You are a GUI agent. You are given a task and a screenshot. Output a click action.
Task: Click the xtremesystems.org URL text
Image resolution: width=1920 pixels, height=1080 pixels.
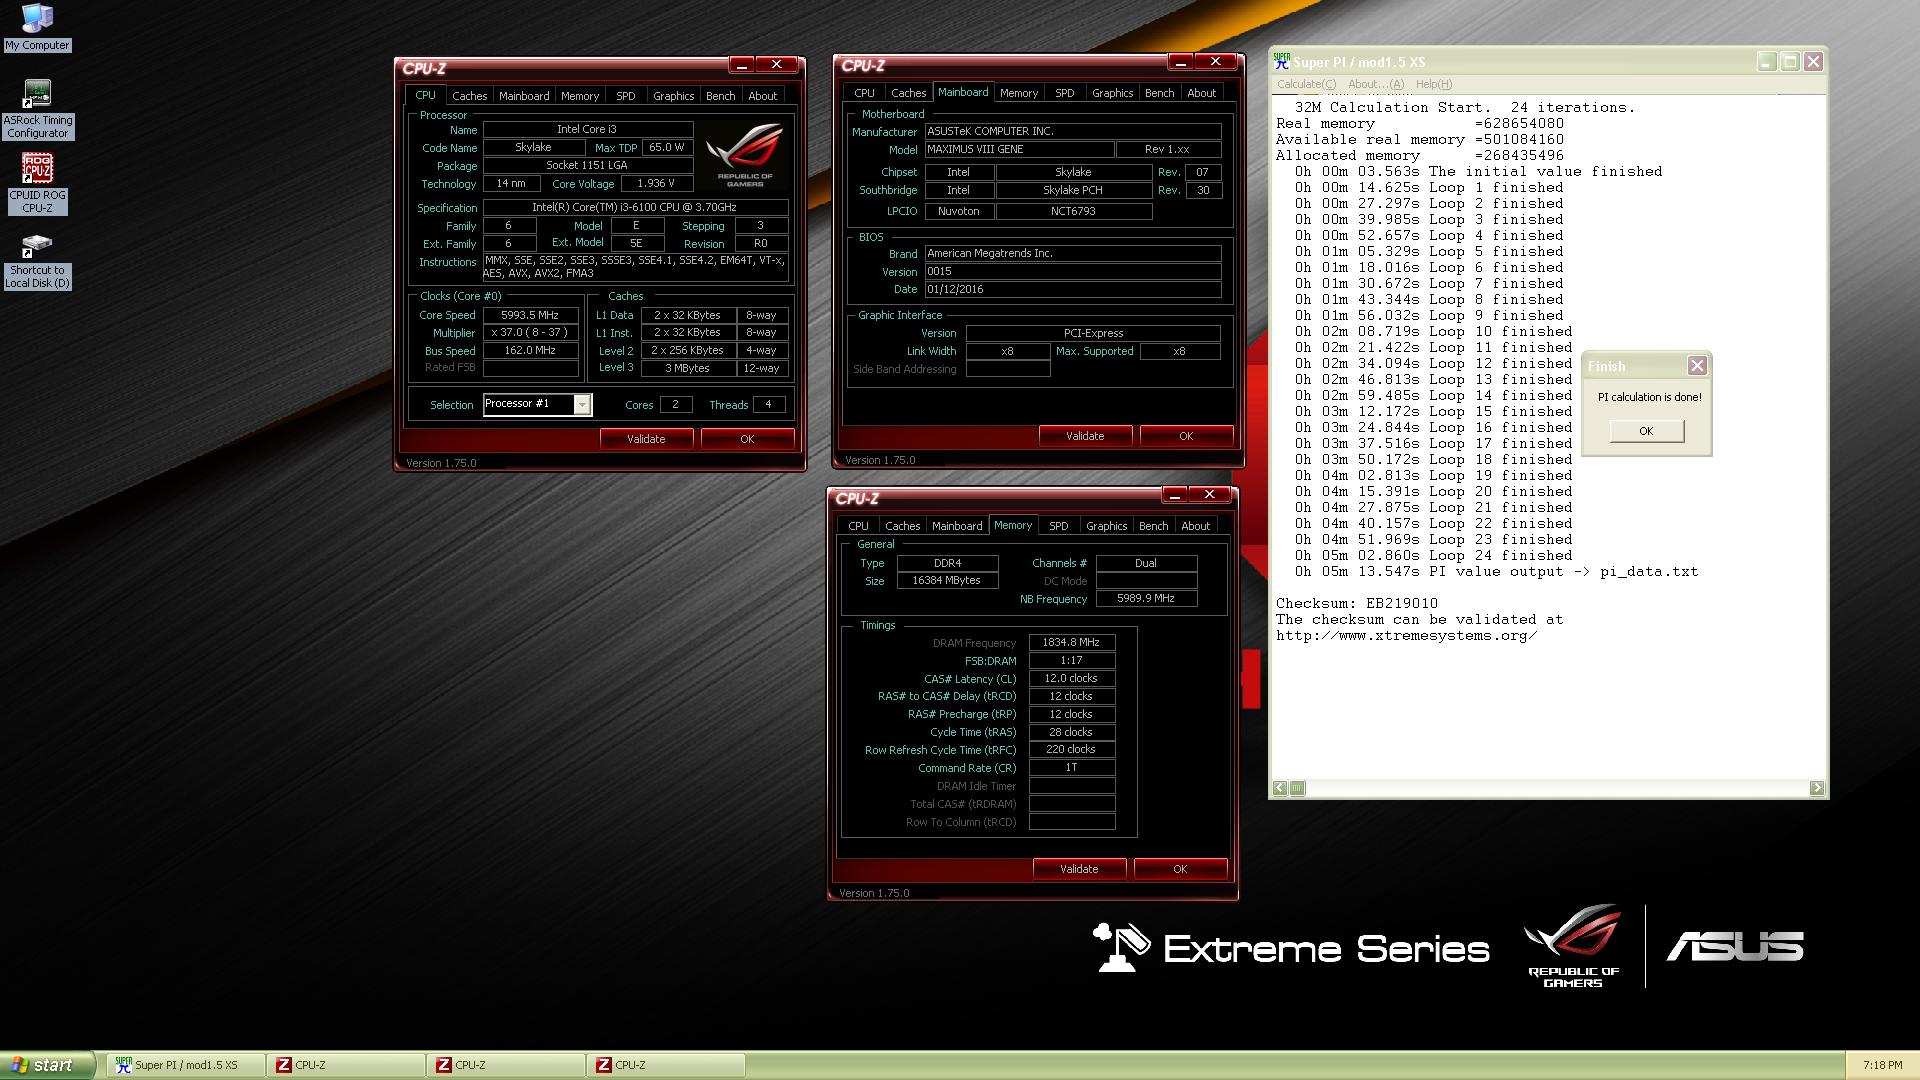(1406, 636)
